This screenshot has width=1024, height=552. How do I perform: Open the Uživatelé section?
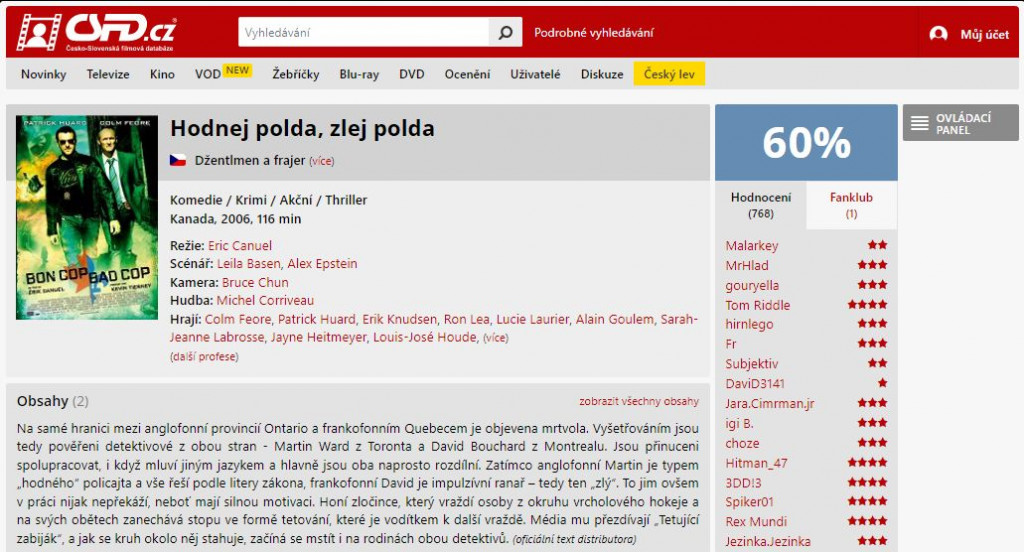tap(535, 74)
